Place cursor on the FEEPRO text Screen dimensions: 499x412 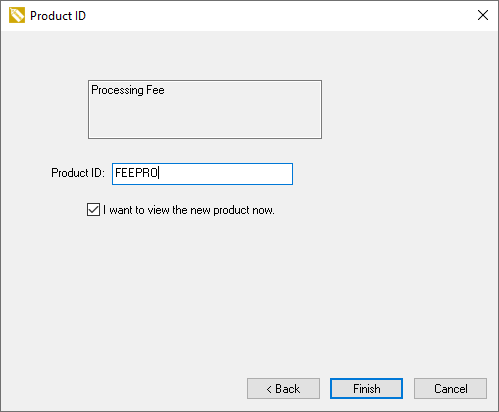coord(136,173)
